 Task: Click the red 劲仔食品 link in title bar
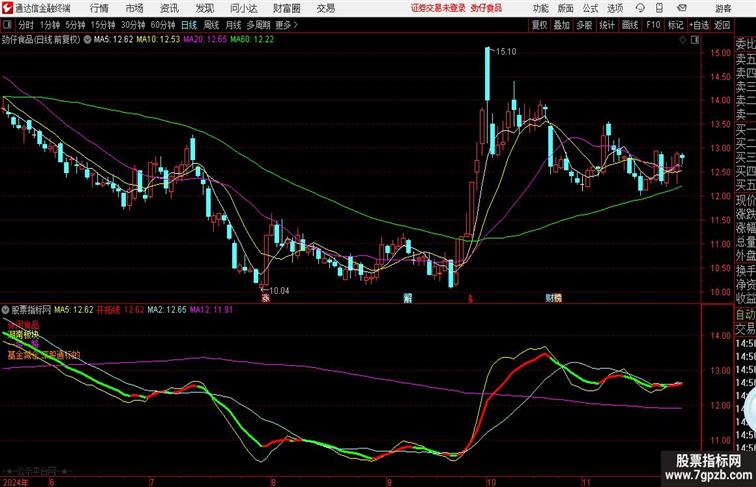486,8
